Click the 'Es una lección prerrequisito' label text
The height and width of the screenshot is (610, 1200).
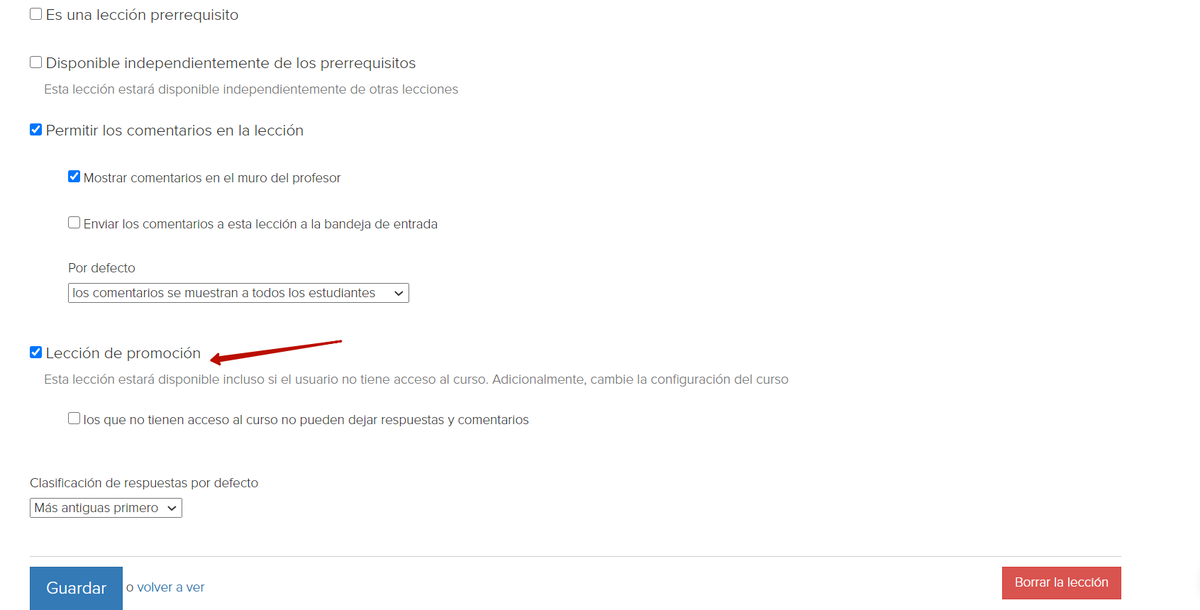(x=142, y=15)
